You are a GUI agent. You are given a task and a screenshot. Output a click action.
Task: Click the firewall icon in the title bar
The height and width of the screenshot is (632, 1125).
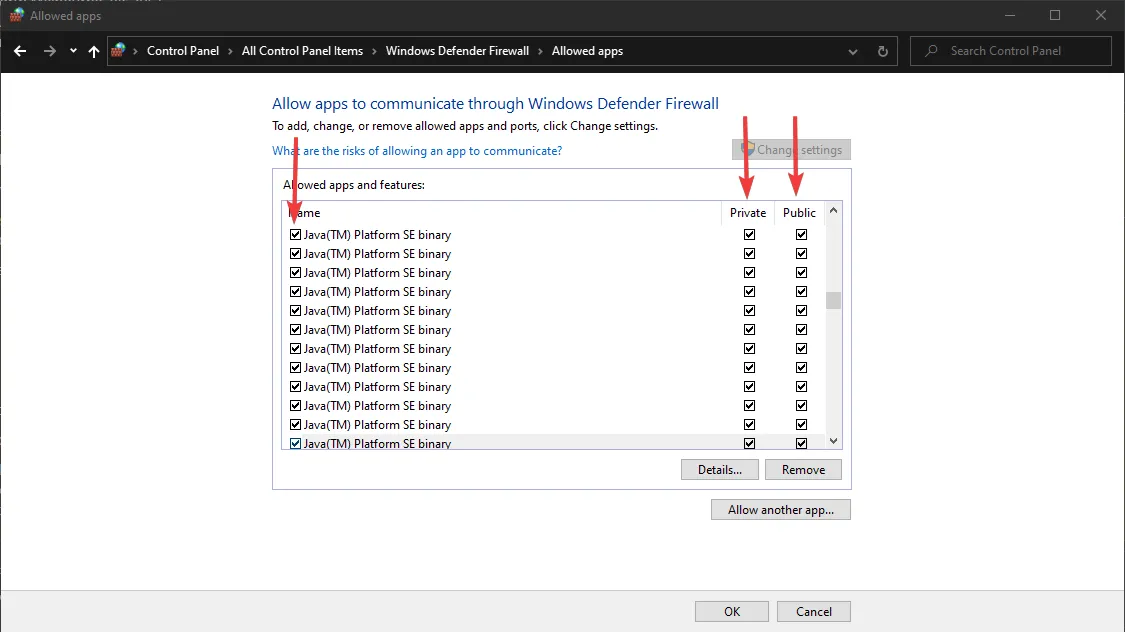[17, 15]
